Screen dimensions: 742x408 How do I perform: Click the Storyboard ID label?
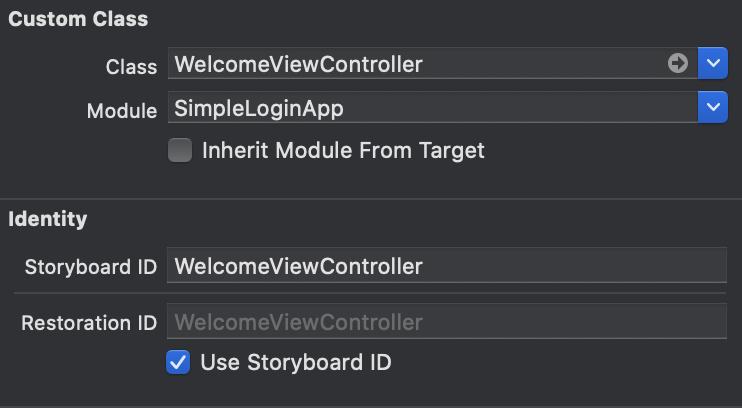(x=91, y=267)
